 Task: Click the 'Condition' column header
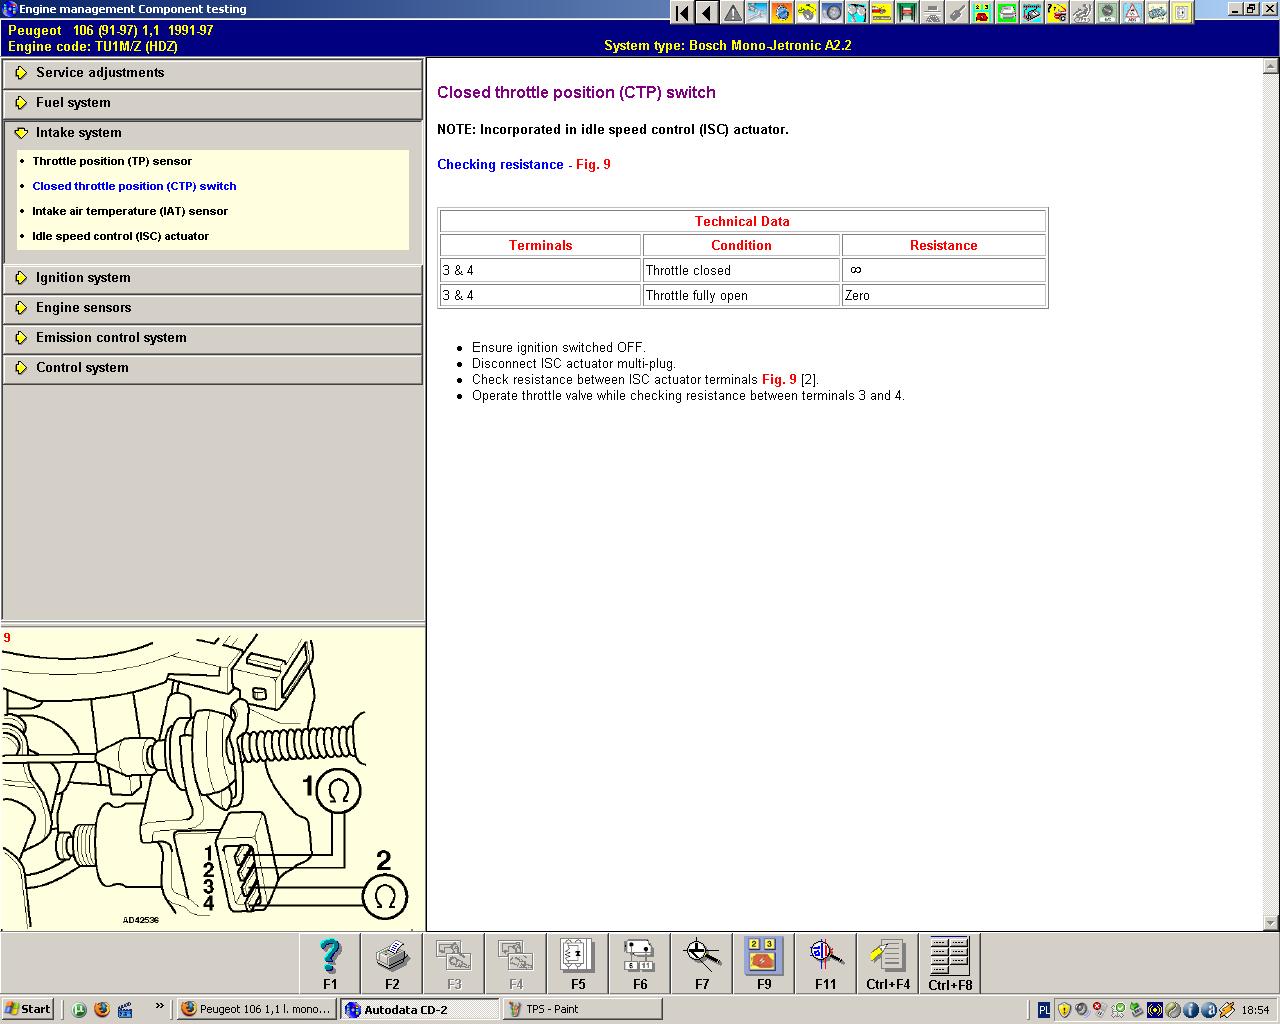[x=741, y=246]
